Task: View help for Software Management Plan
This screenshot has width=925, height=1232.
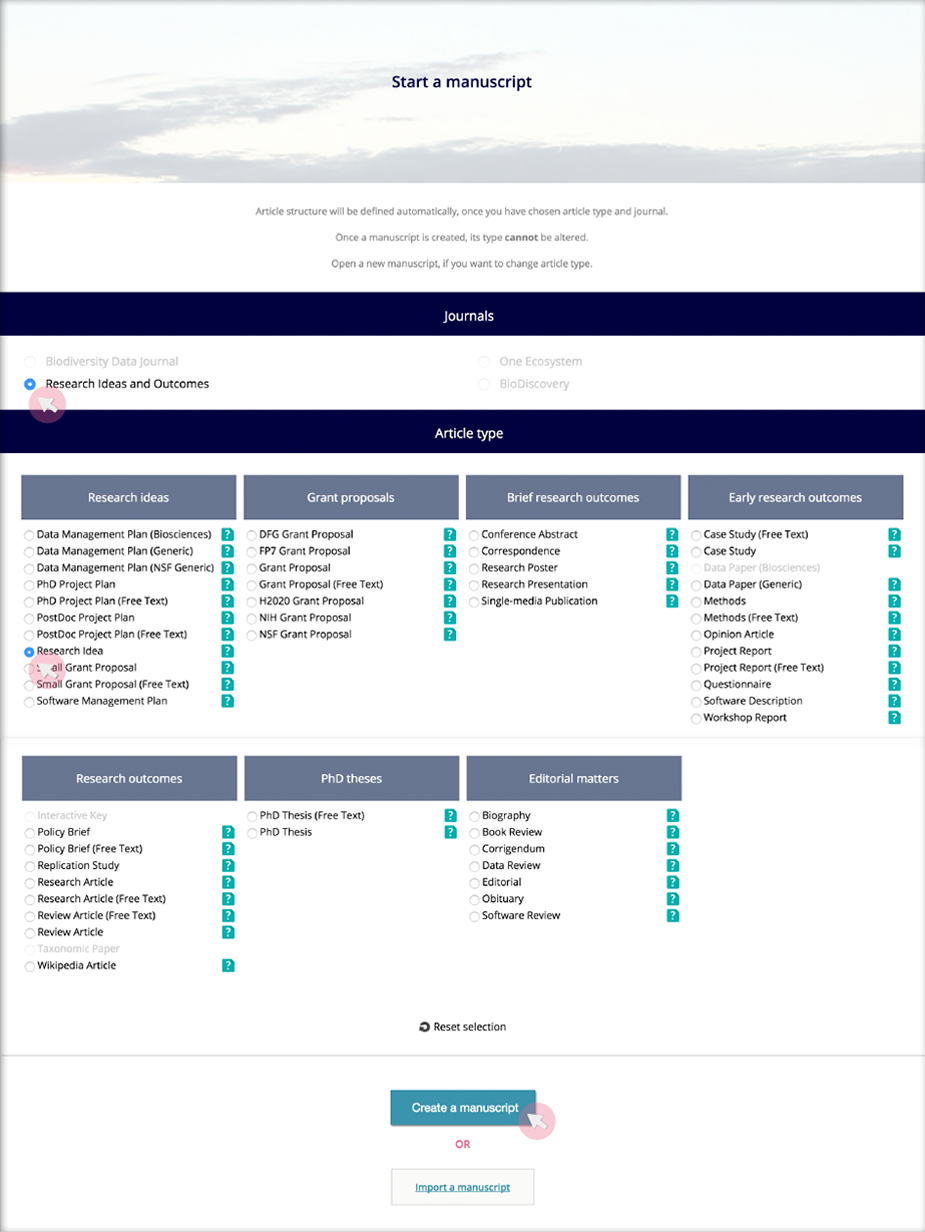Action: pos(228,701)
